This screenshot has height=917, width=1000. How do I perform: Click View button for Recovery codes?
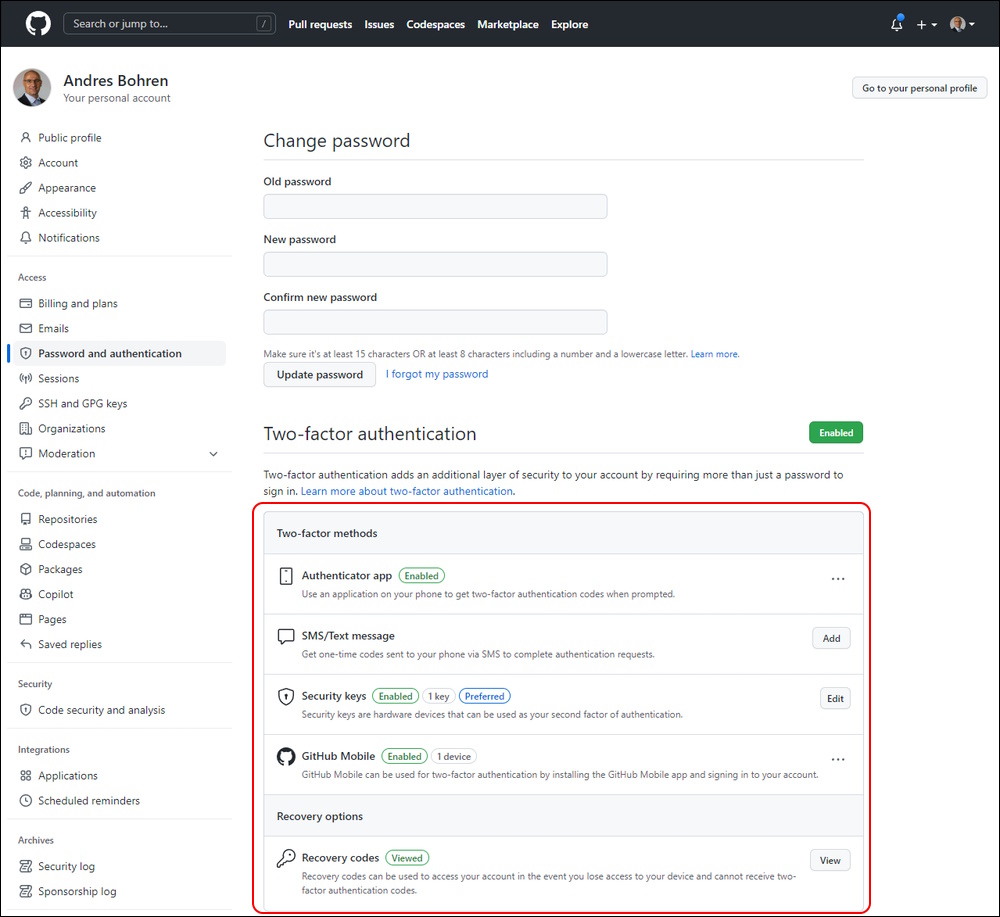click(830, 860)
